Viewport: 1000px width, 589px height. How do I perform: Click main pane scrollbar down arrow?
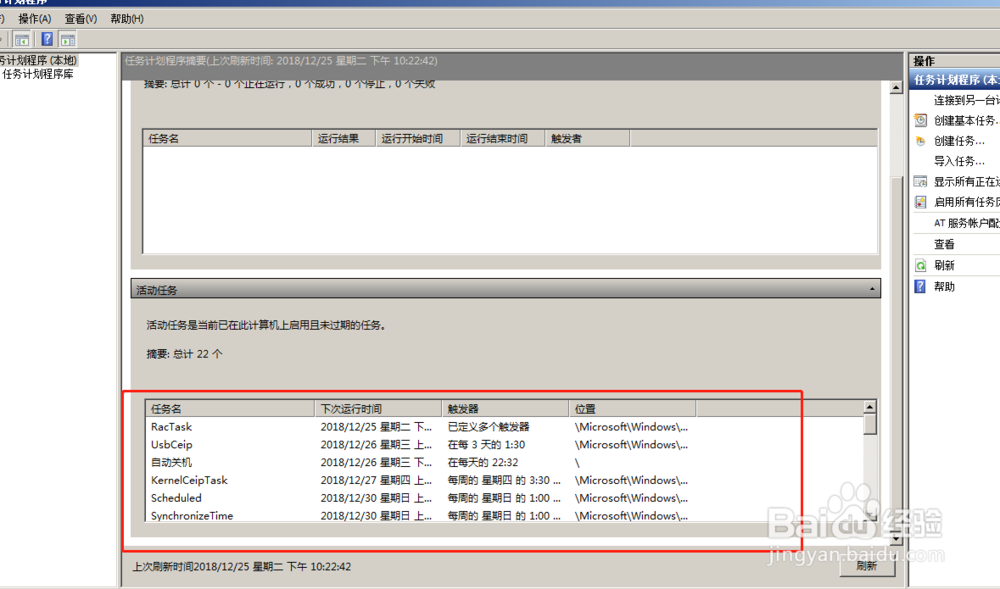(x=896, y=539)
